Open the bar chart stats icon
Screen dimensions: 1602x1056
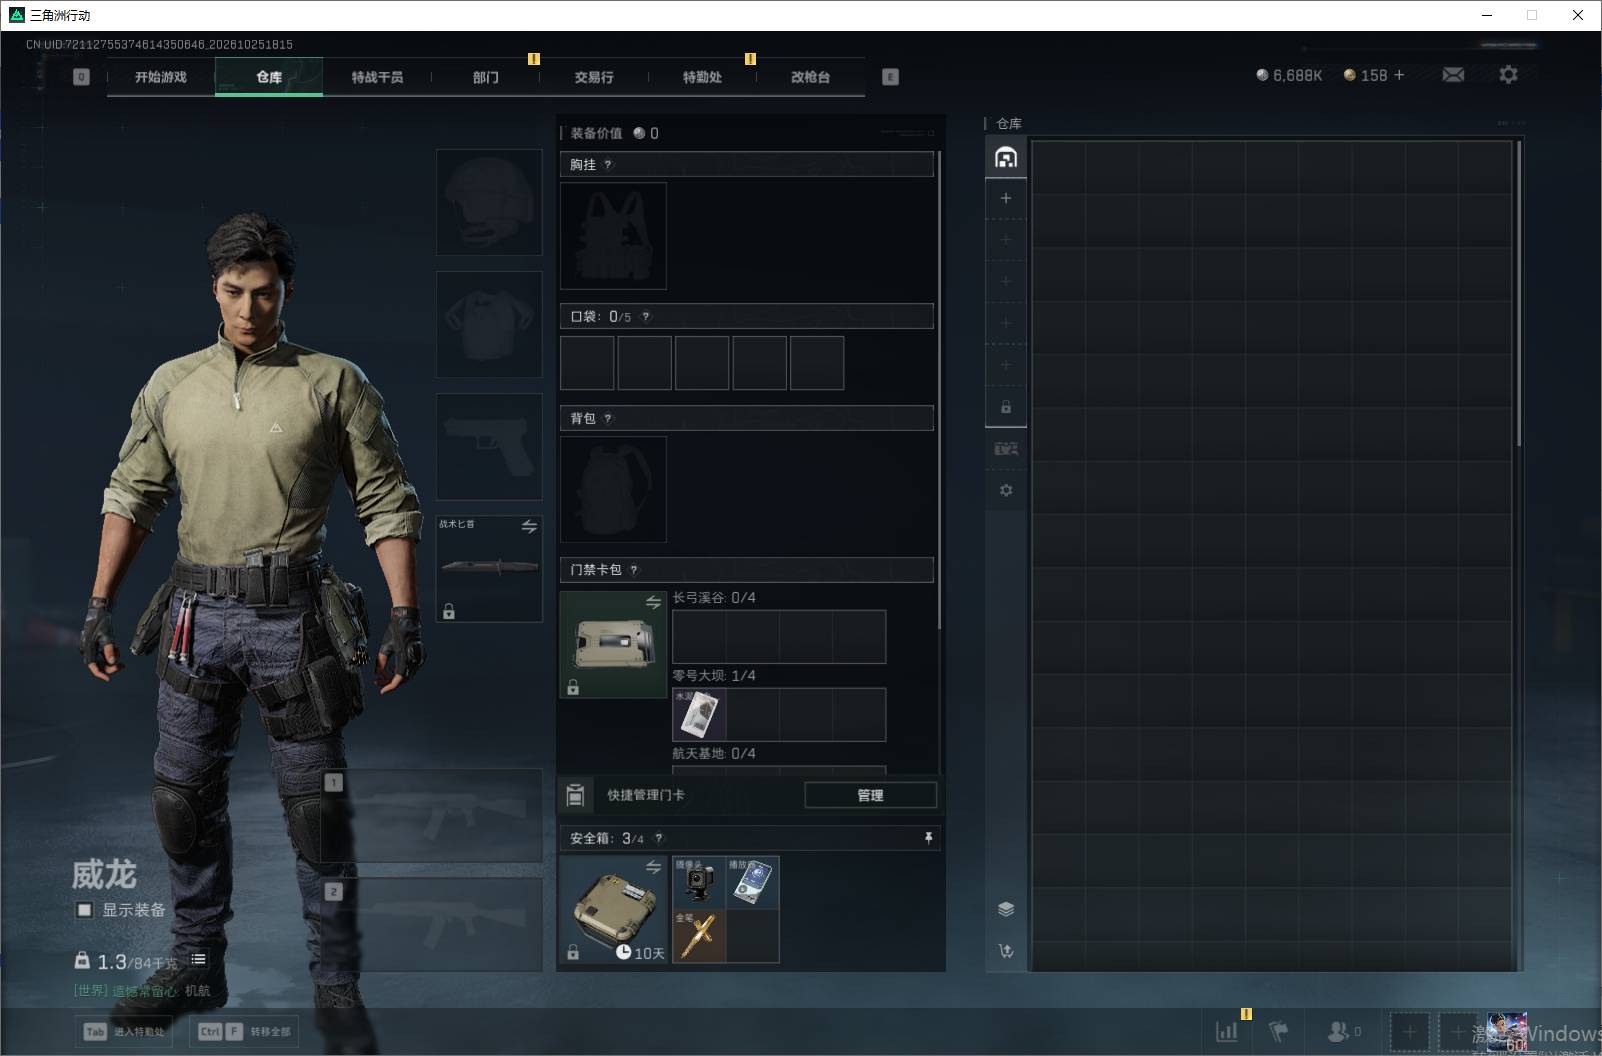point(1226,1031)
